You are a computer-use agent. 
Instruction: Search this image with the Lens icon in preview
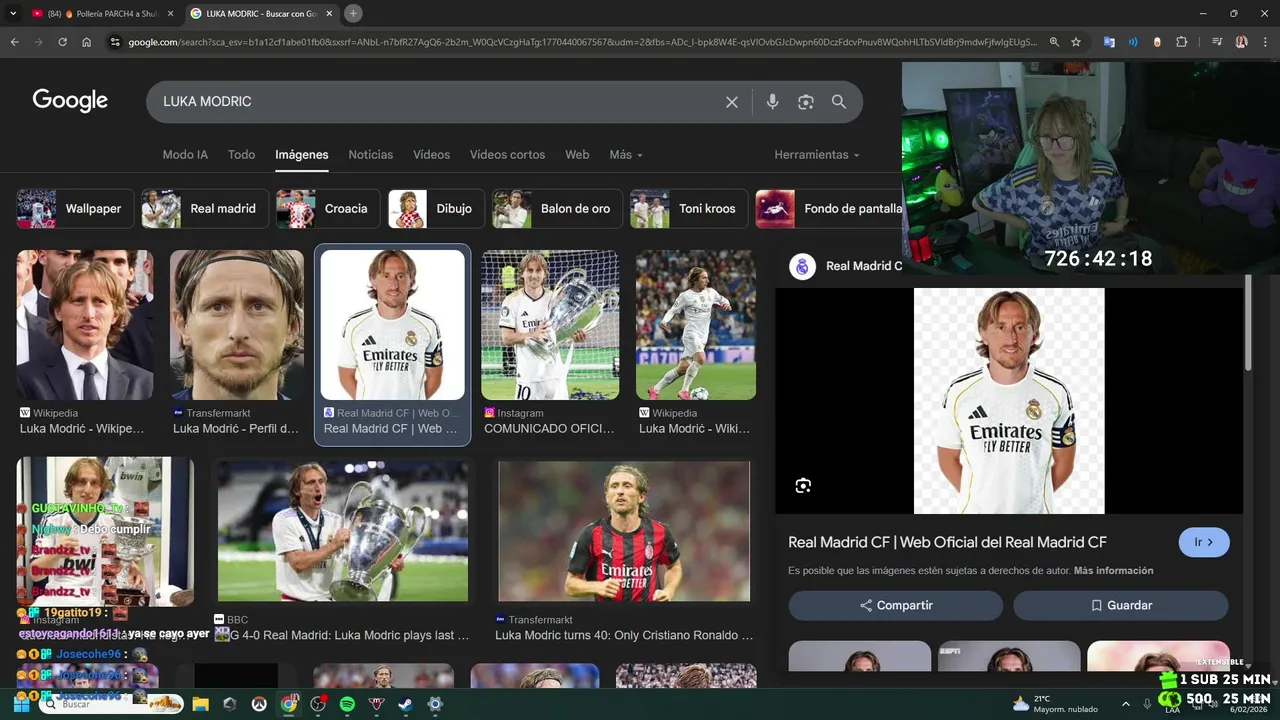click(x=803, y=486)
